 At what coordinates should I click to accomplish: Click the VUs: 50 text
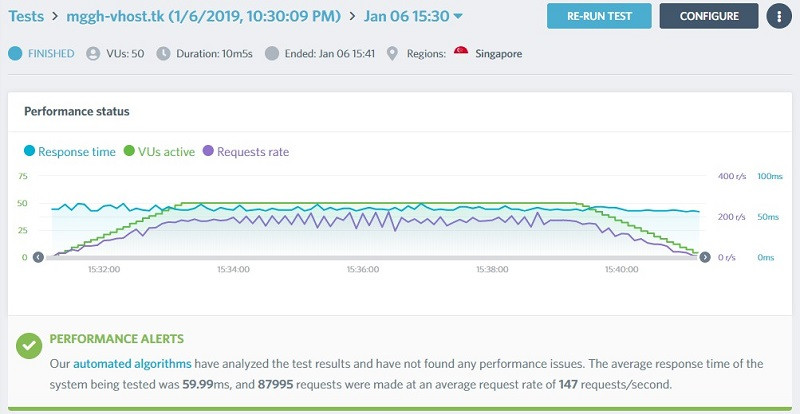pos(125,54)
